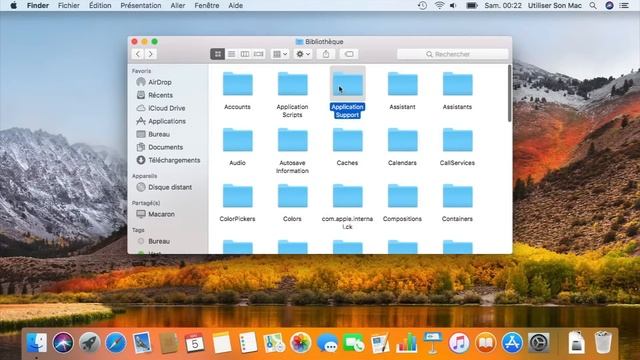Image resolution: width=640 pixels, height=360 pixels.
Task: Click the Share toolbar button
Action: click(326, 54)
